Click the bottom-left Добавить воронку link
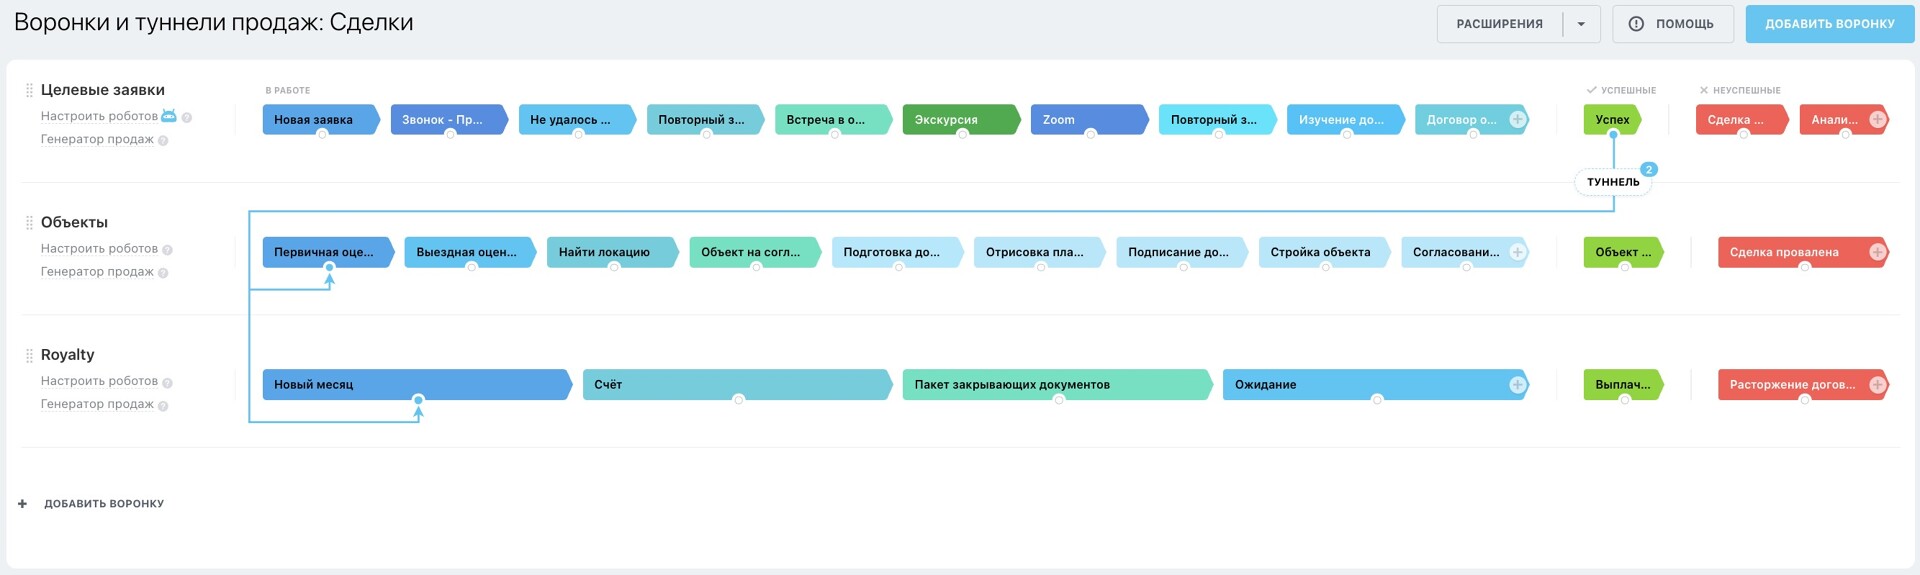 click(x=103, y=504)
